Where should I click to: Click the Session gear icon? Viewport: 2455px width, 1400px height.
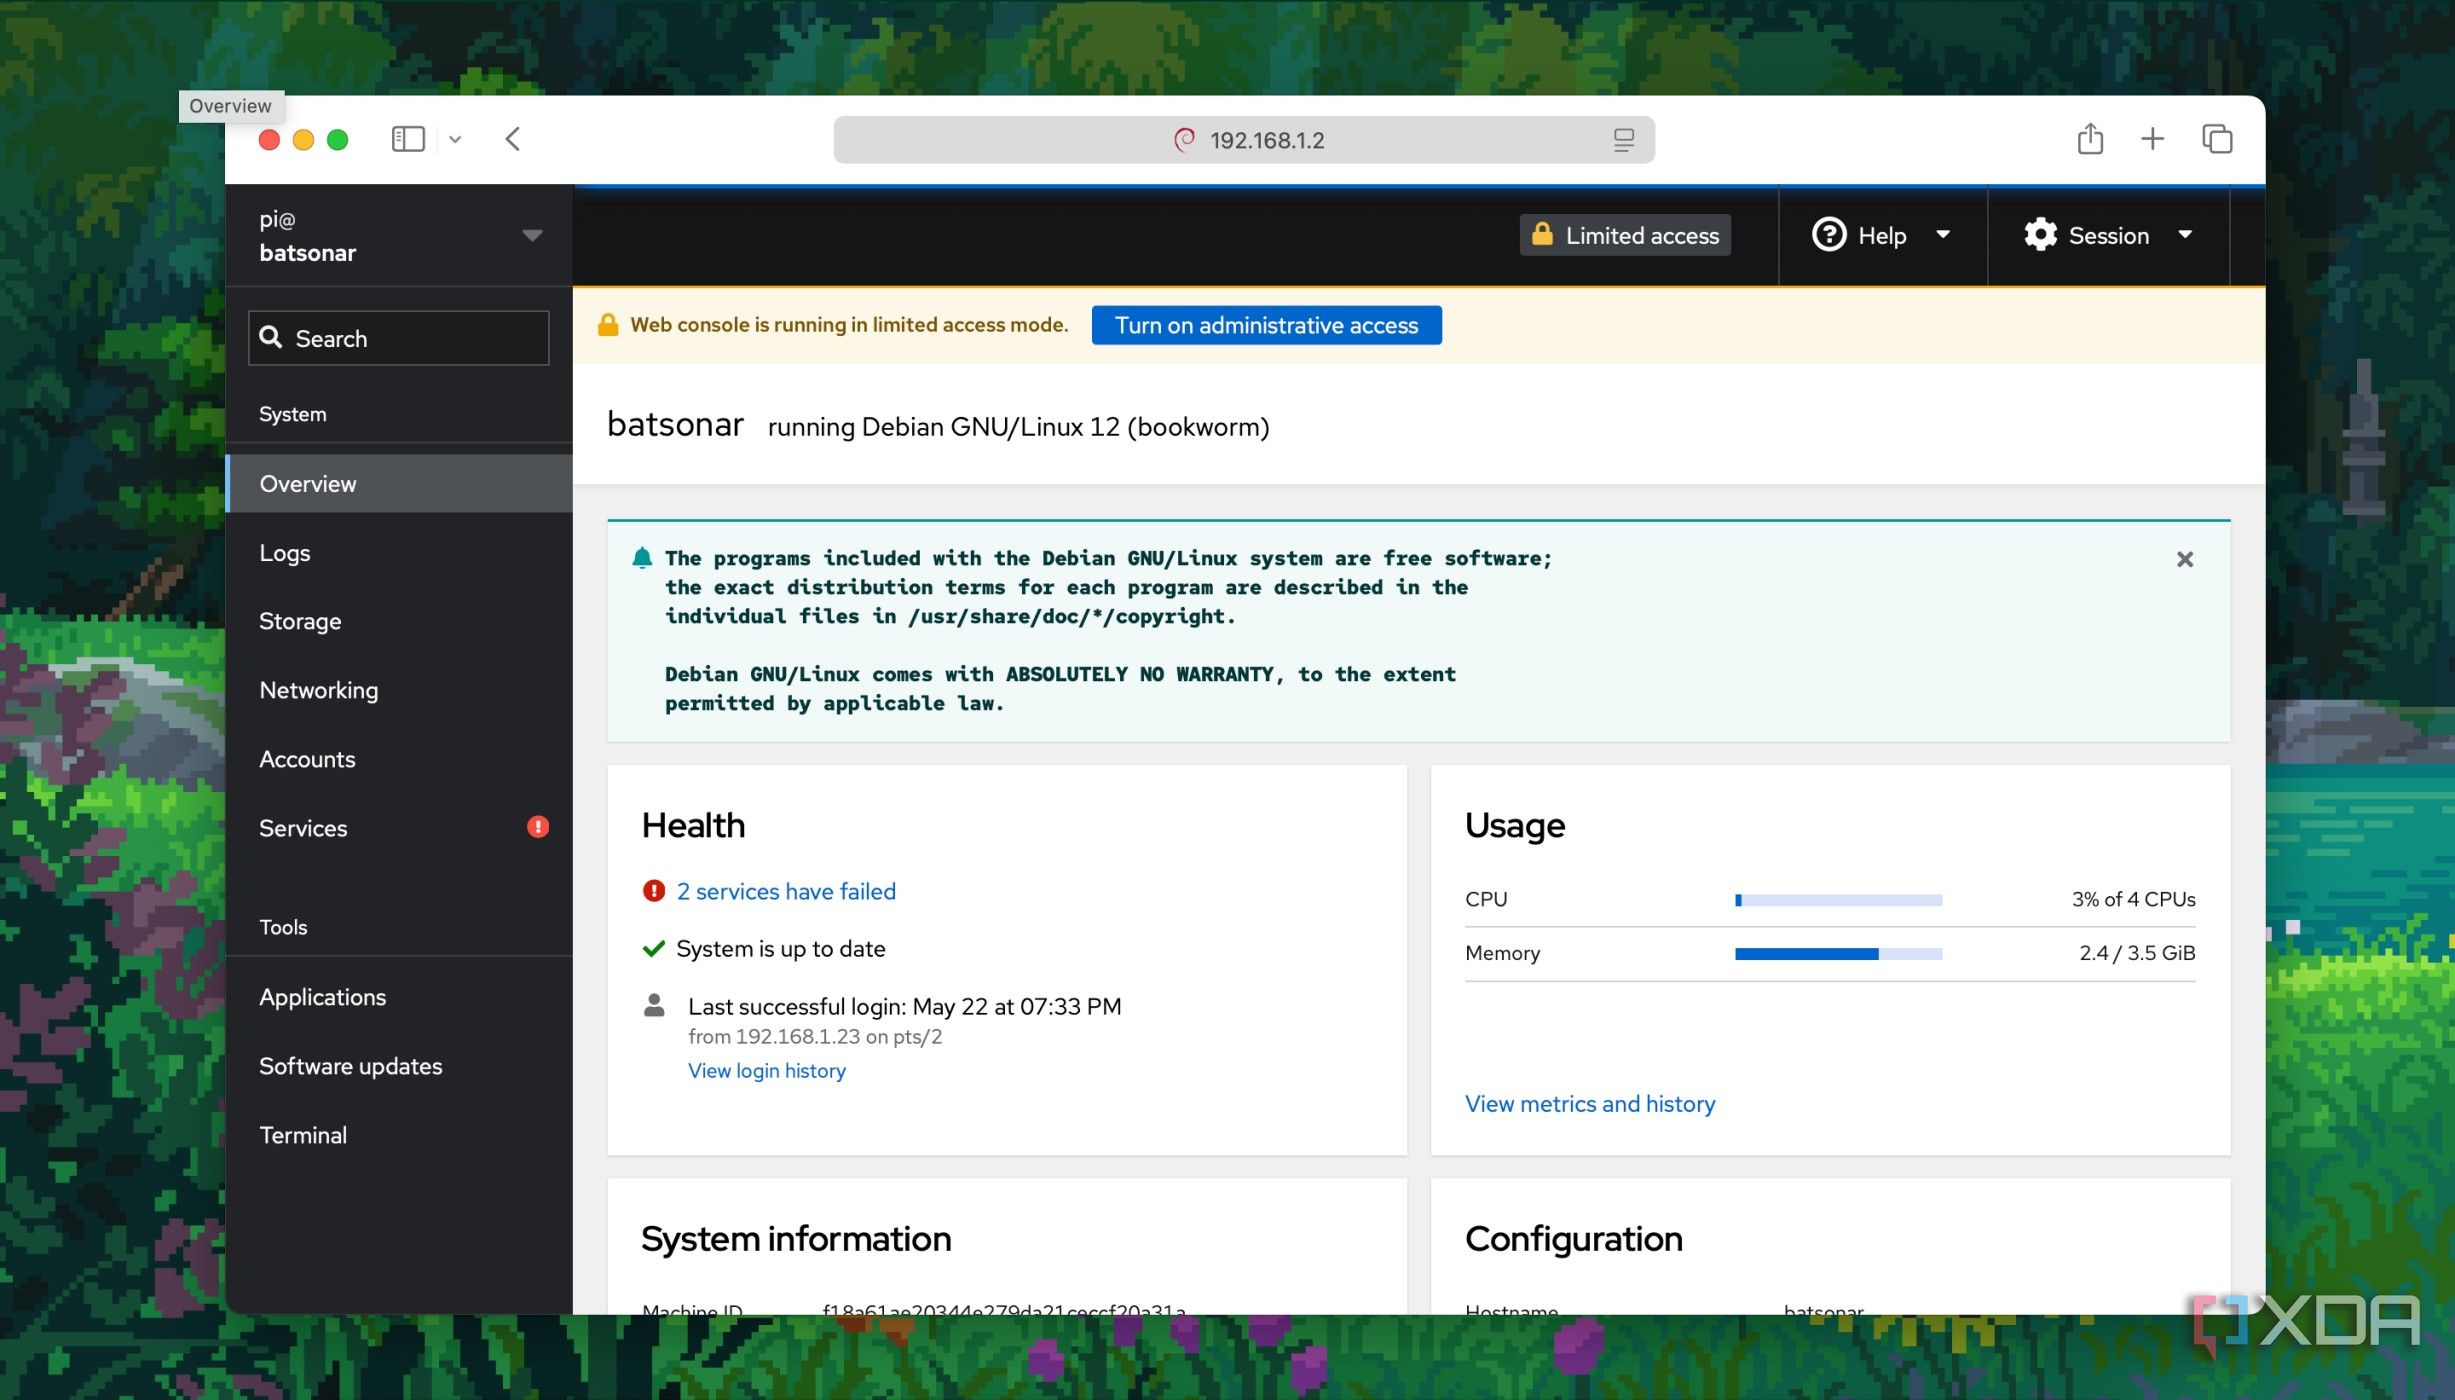2040,235
